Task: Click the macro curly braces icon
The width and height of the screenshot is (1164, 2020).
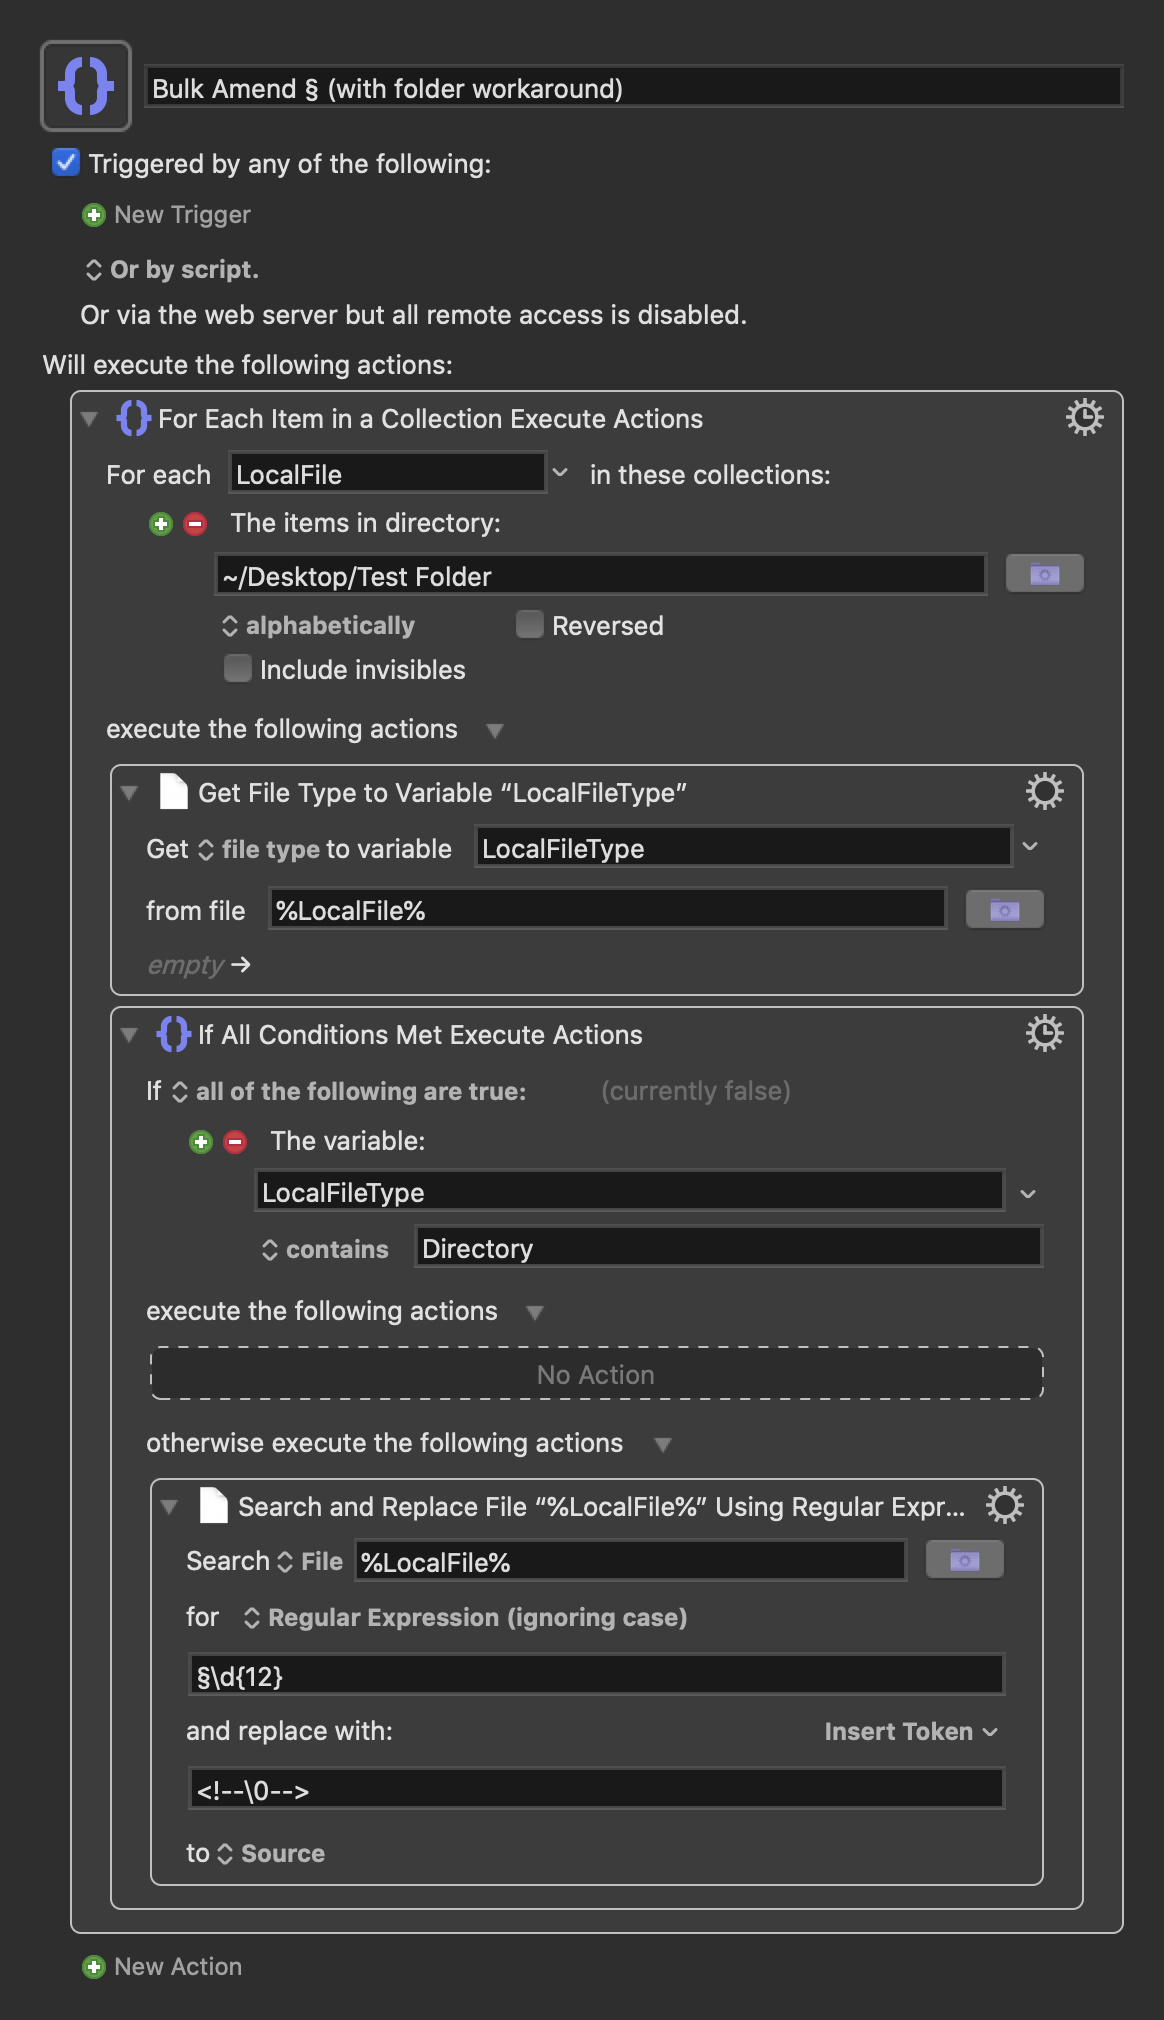Action: 86,86
